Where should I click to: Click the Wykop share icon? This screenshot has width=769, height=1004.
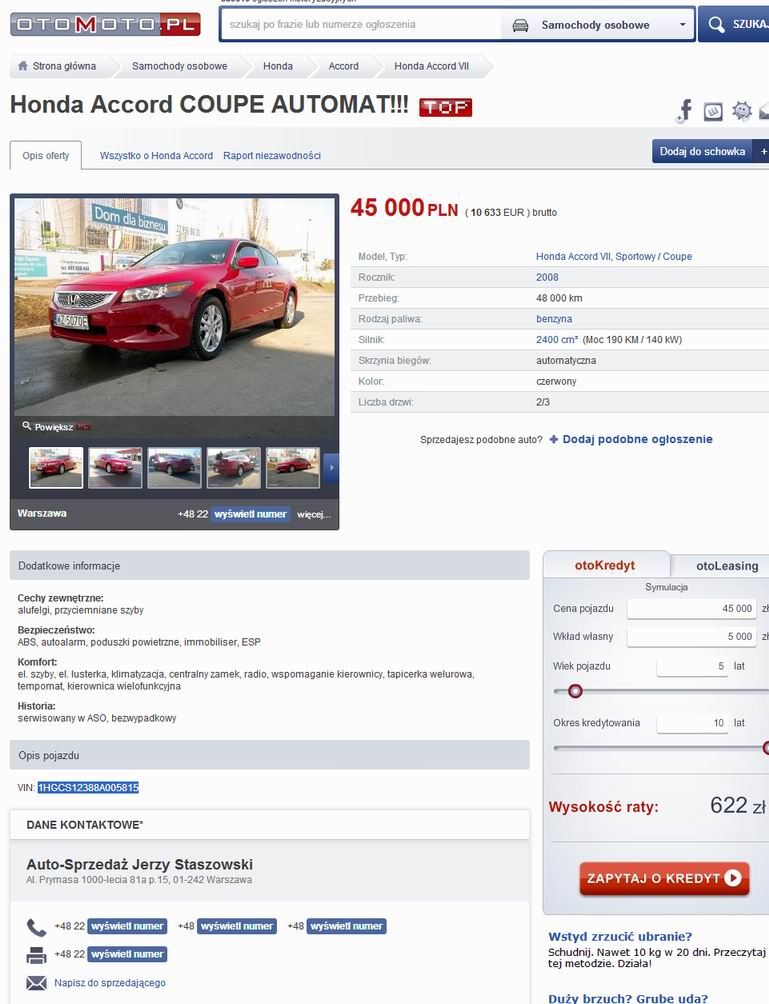(713, 111)
